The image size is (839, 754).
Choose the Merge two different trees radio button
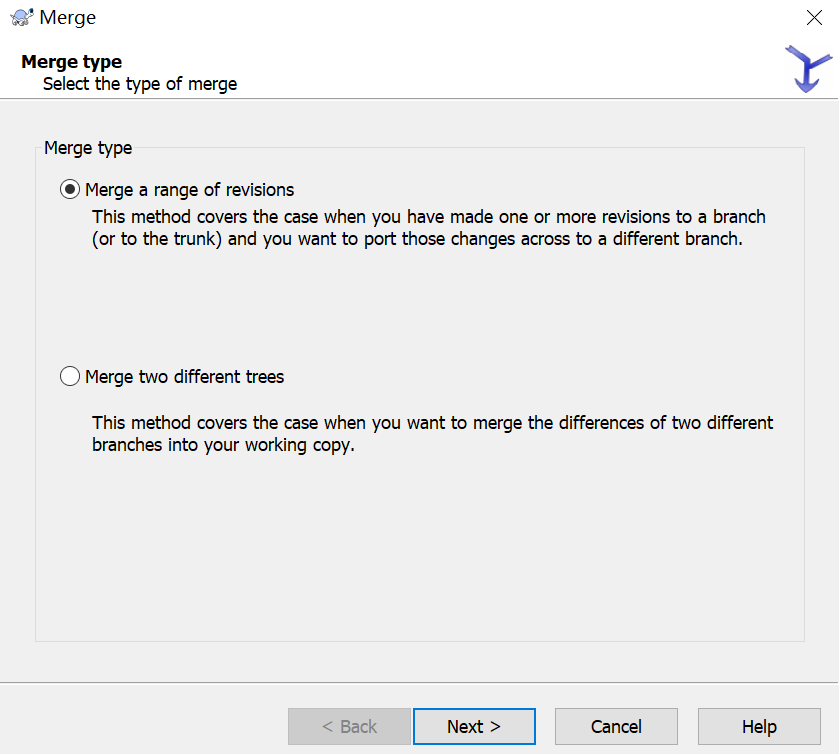click(70, 377)
